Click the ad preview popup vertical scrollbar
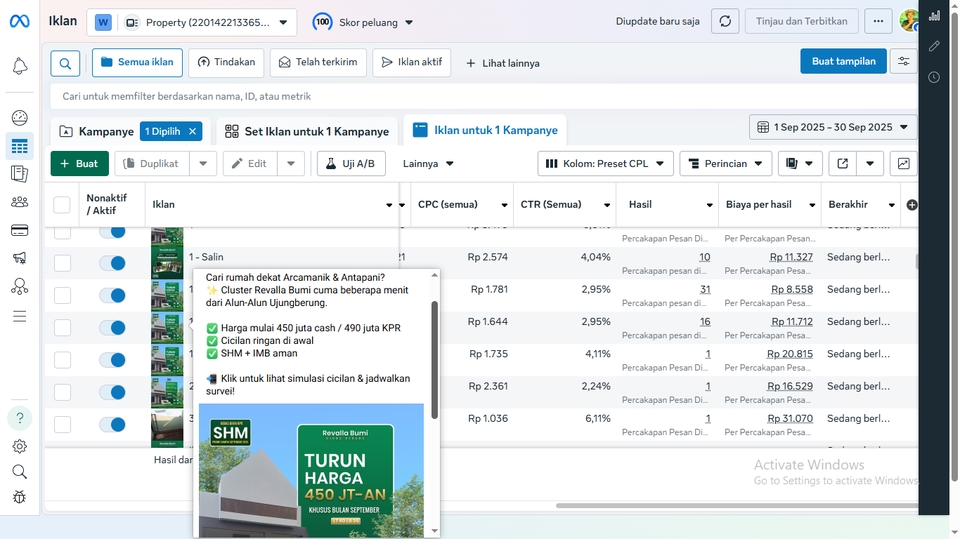960x539 pixels. click(x=434, y=360)
